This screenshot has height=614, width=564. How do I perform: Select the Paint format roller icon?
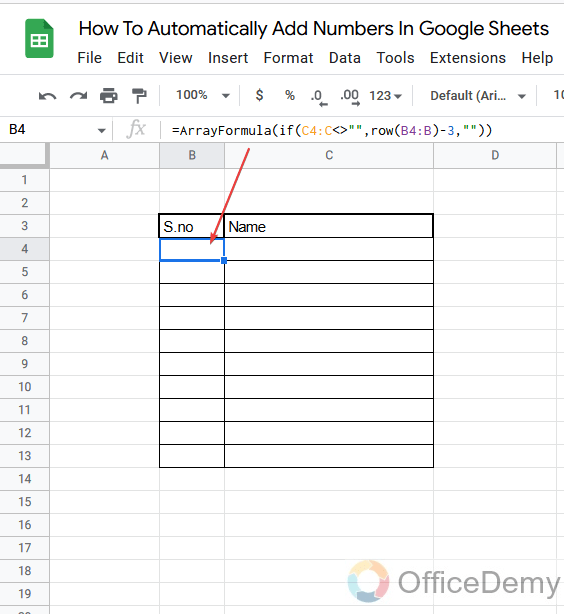[x=139, y=96]
